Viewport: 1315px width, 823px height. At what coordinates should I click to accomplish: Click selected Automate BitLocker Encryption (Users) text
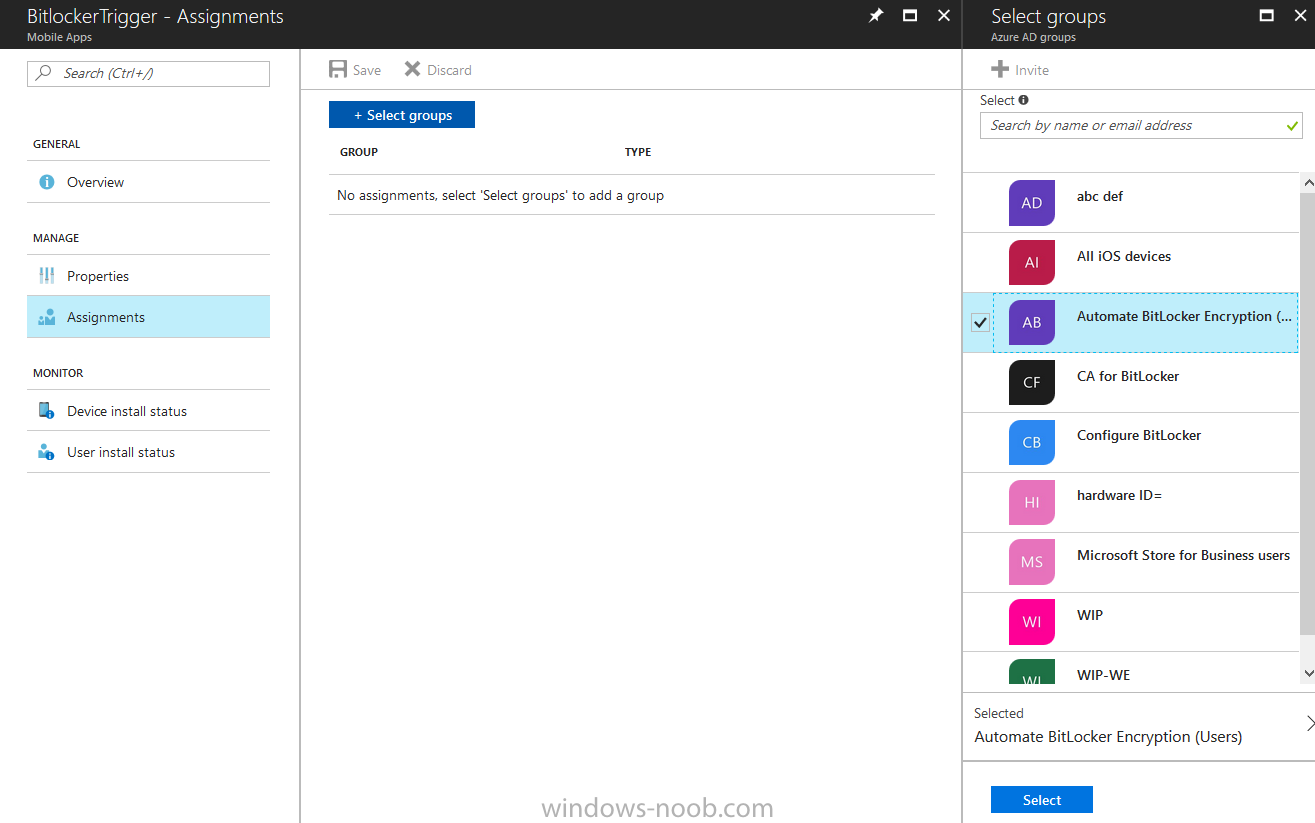coord(1108,737)
